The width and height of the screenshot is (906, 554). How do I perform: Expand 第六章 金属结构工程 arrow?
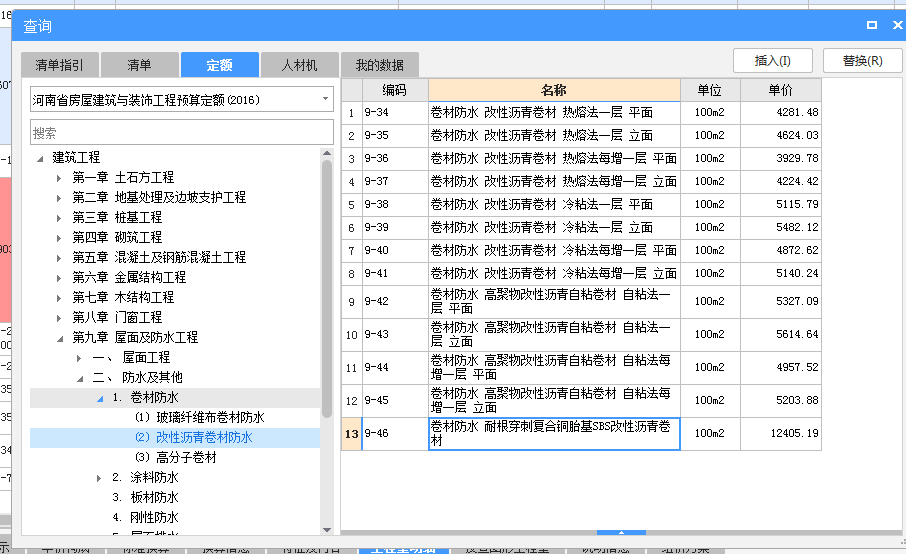tap(59, 278)
